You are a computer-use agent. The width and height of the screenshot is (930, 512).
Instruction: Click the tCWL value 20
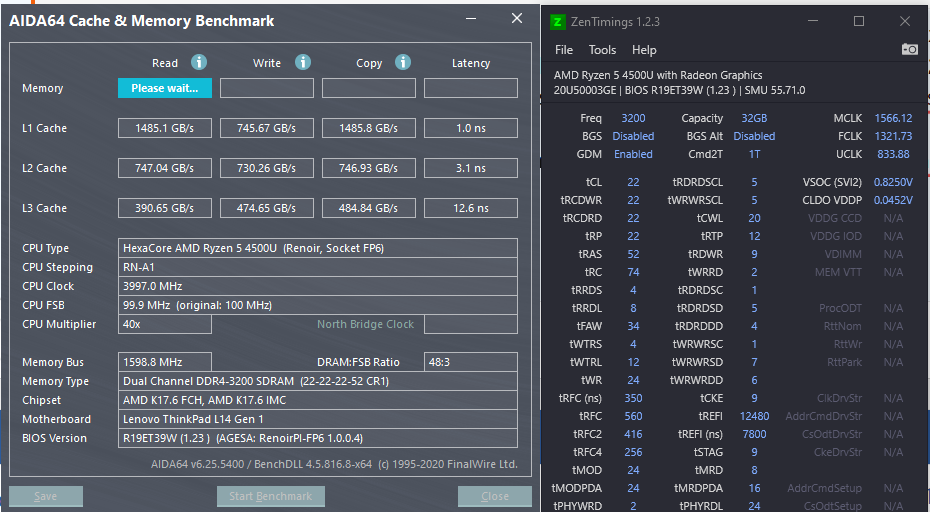[754, 218]
